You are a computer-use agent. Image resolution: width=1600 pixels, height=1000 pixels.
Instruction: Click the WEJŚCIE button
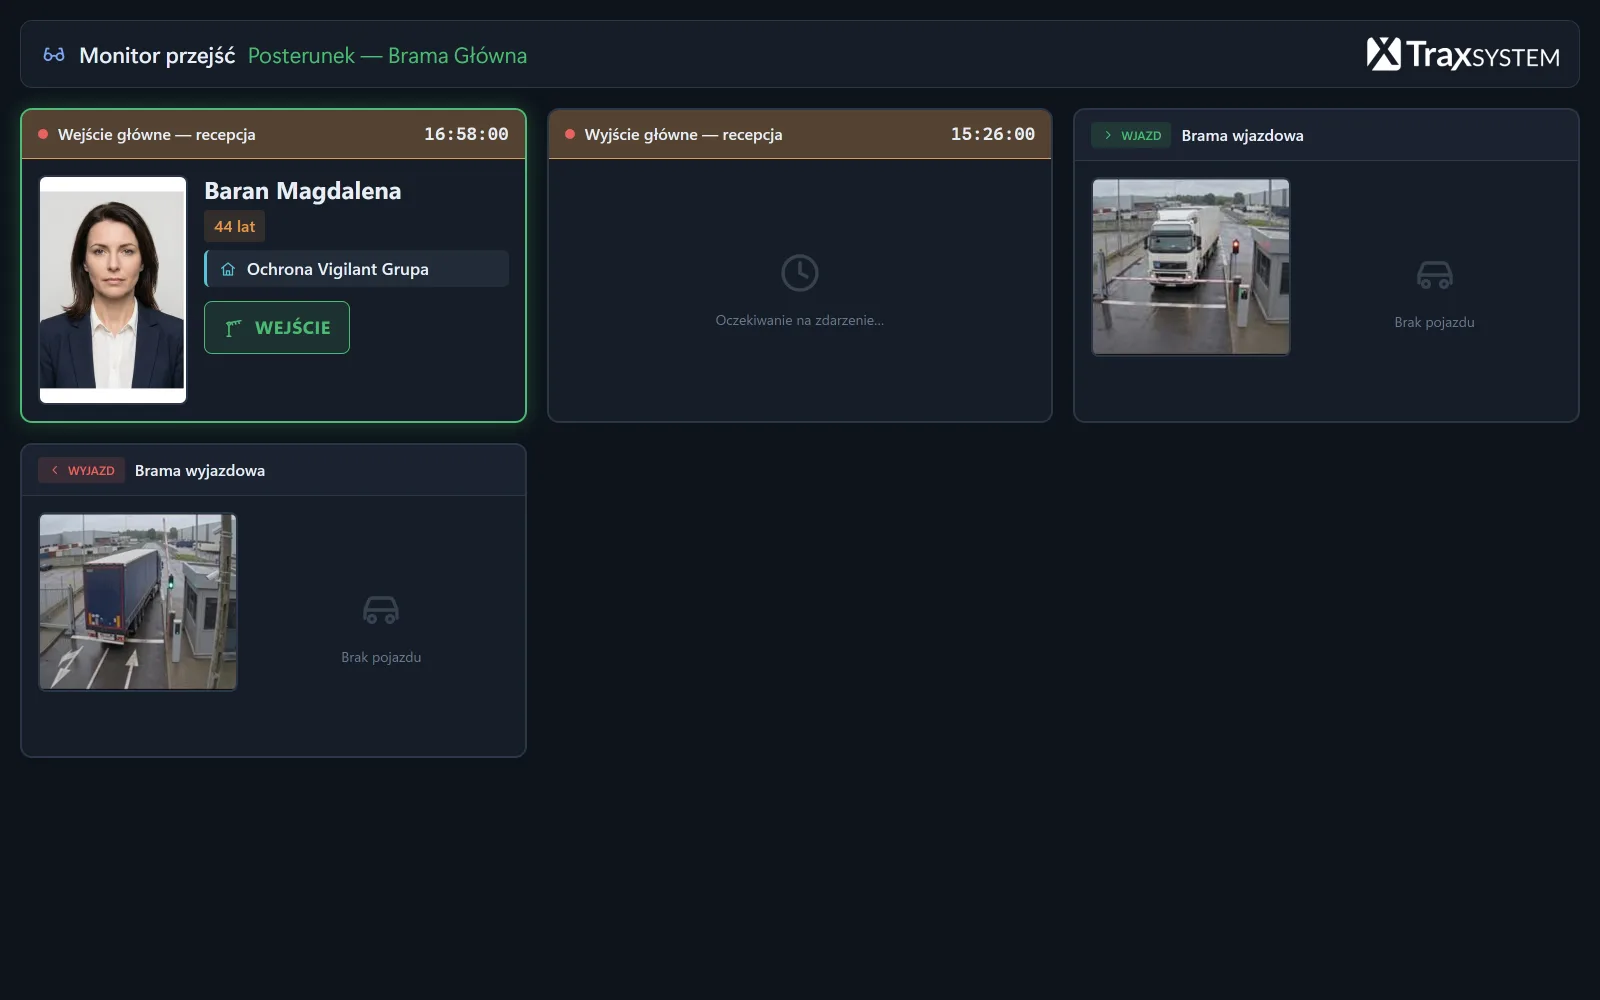pyautogui.click(x=277, y=327)
